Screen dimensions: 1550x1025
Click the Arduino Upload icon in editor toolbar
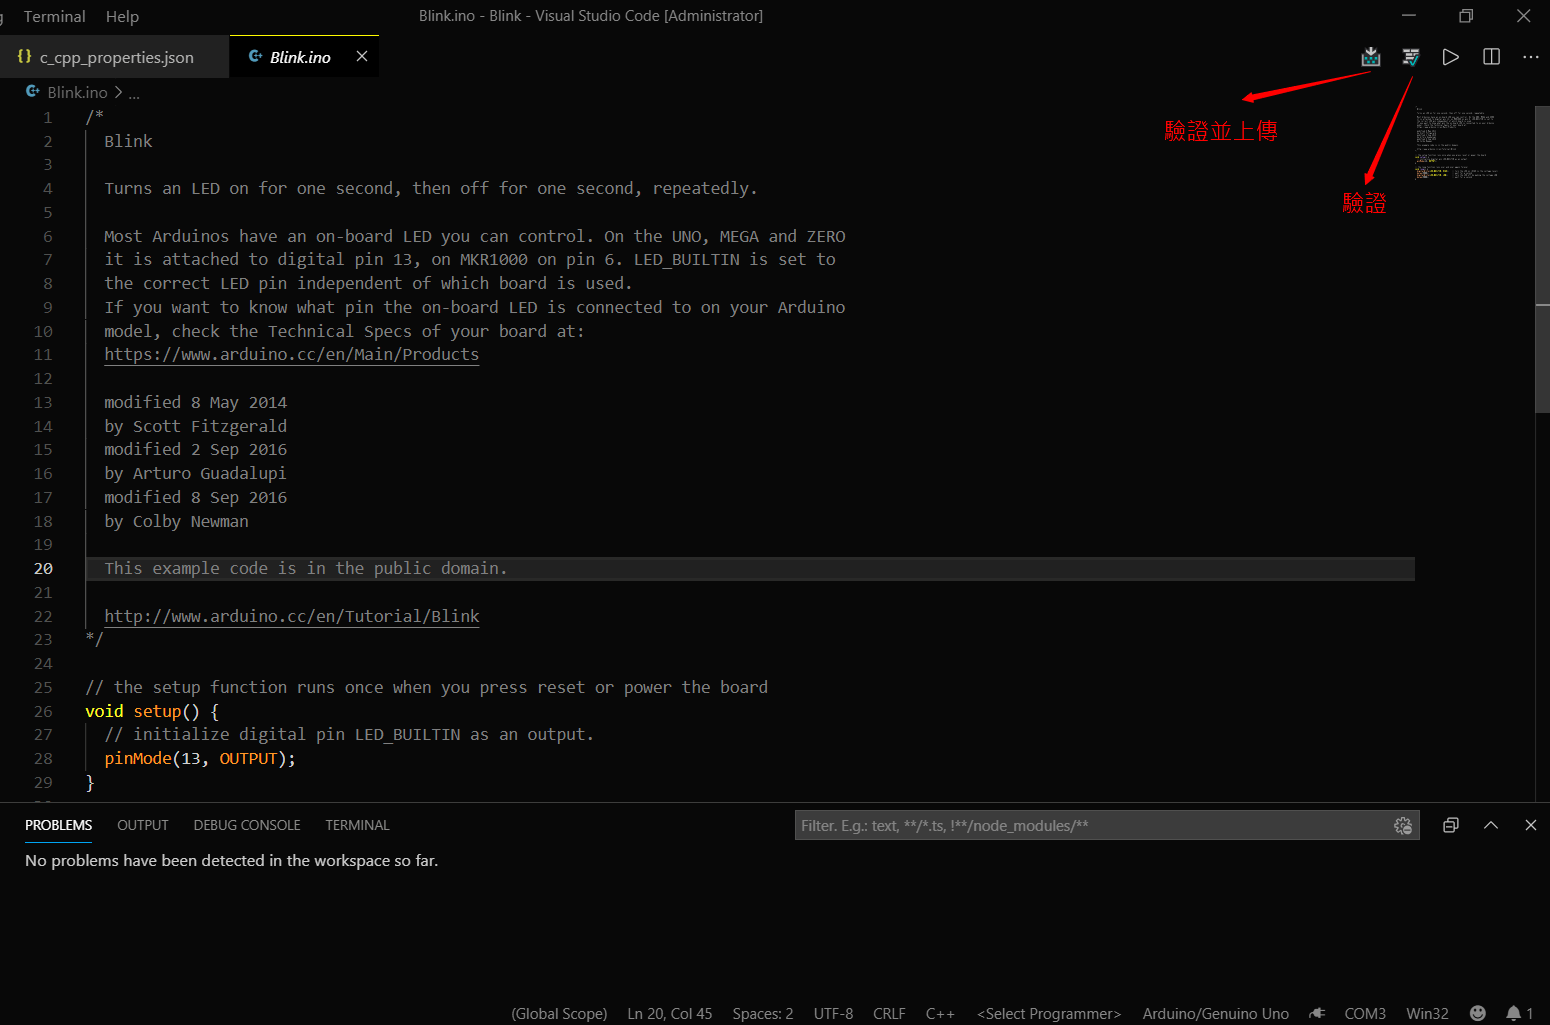click(x=1371, y=57)
